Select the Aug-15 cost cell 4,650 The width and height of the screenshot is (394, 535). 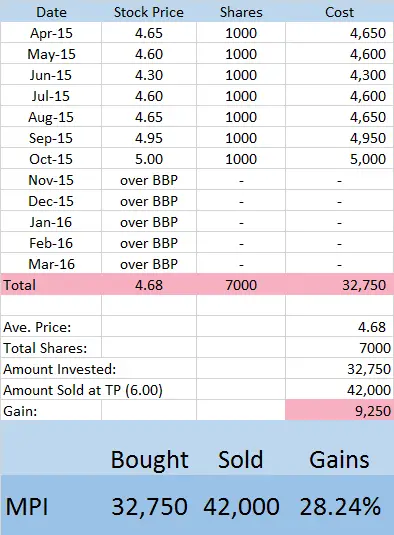click(x=339, y=117)
